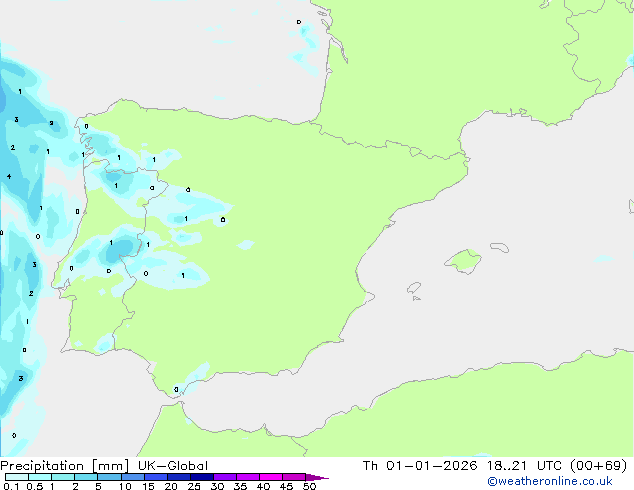
Task: Click Ibiza island outline on the map
Action: [x=414, y=288]
